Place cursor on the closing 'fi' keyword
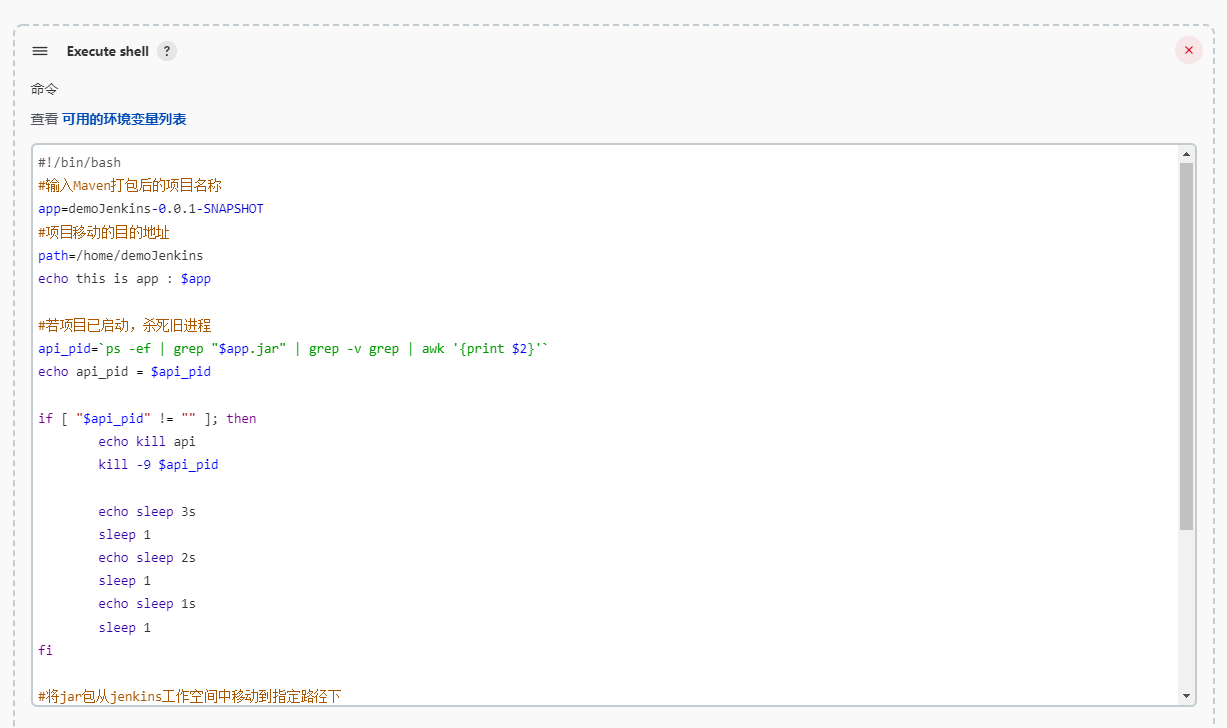Viewport: 1227px width, 728px height. (46, 650)
